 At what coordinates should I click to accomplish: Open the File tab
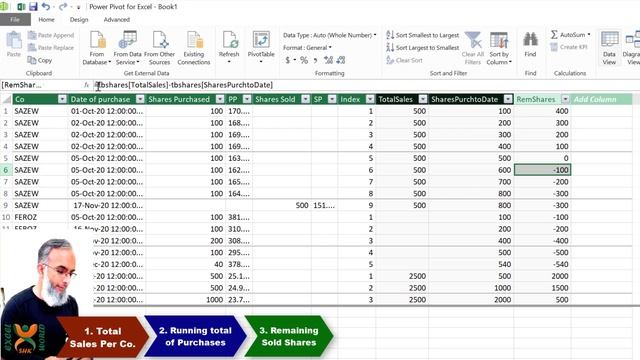pos(15,20)
